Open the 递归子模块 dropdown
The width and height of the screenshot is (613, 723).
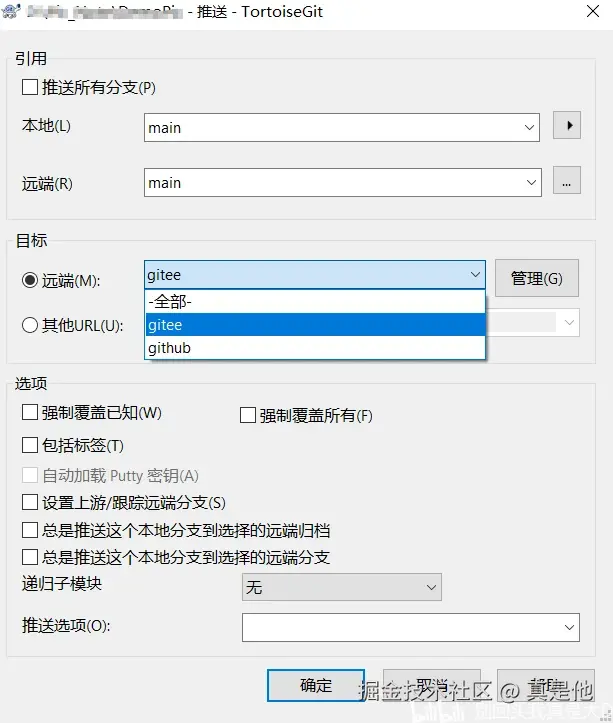(x=431, y=587)
